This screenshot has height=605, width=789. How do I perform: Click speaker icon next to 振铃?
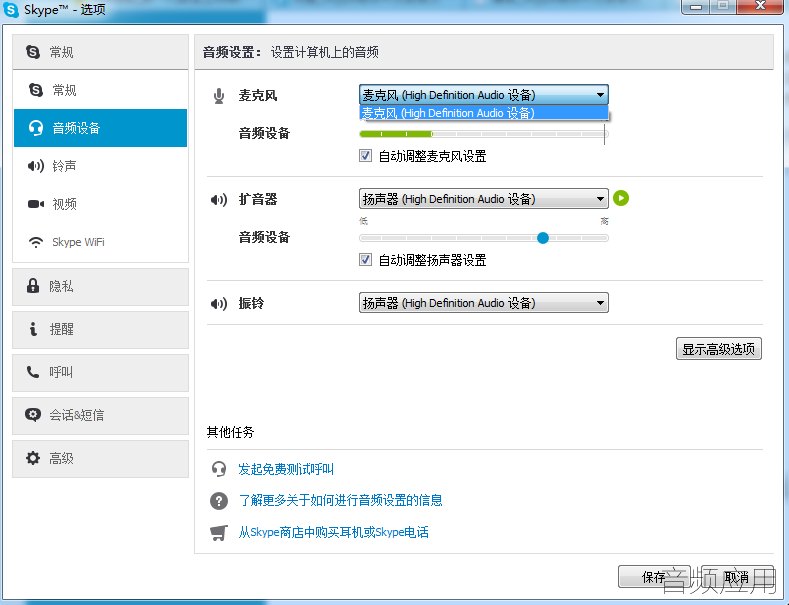pos(219,304)
